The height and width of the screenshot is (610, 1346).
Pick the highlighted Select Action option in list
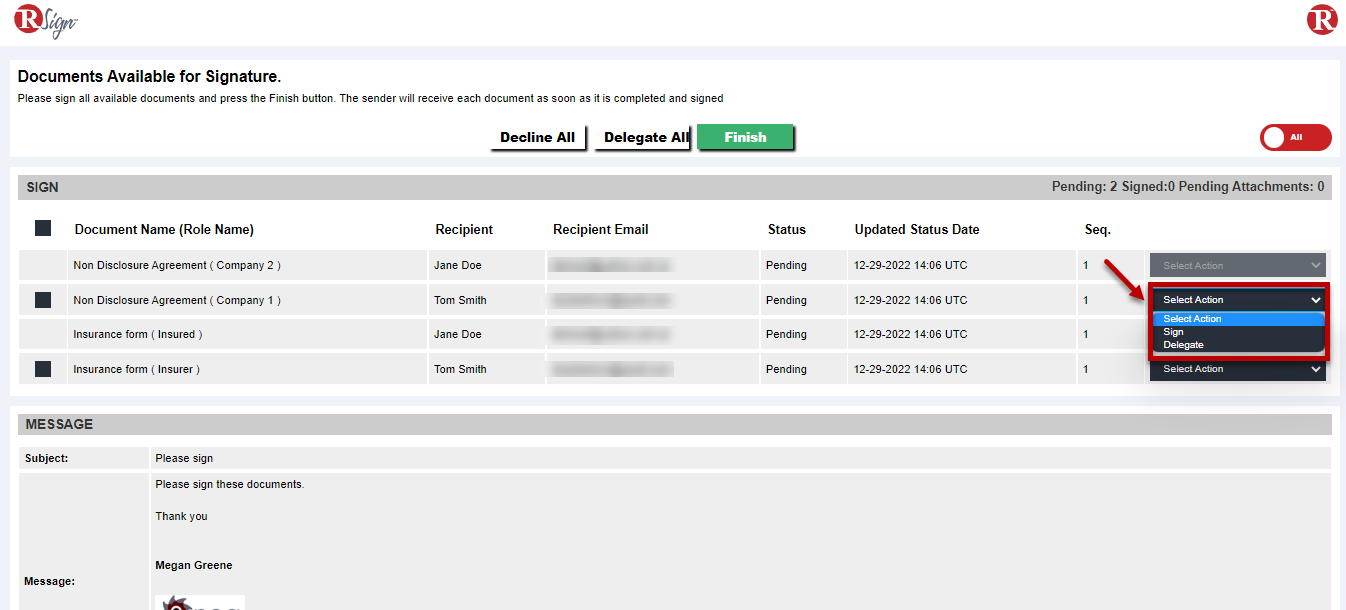(x=1192, y=319)
